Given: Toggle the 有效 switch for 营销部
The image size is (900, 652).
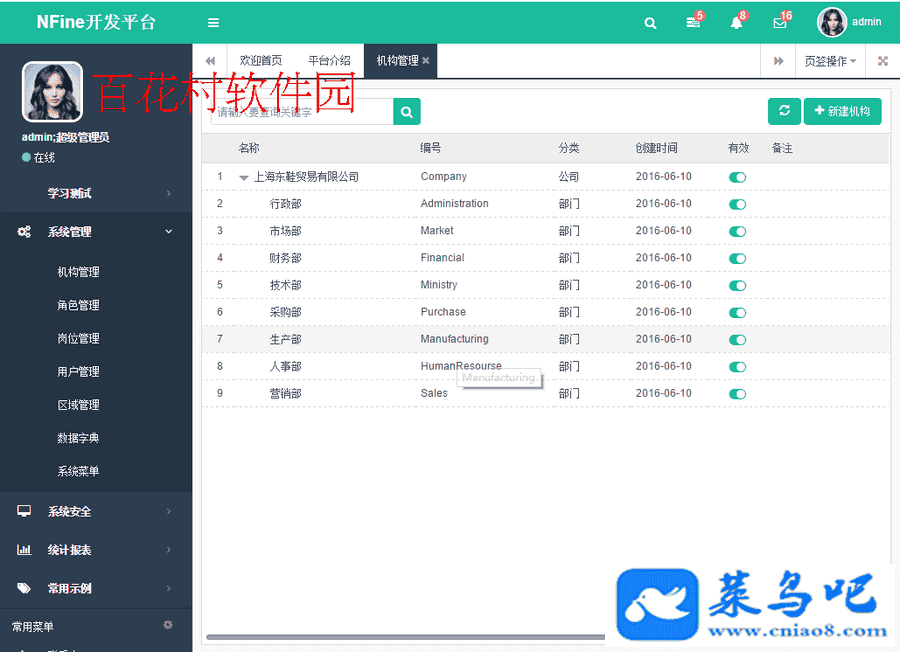Looking at the screenshot, I should click(738, 394).
